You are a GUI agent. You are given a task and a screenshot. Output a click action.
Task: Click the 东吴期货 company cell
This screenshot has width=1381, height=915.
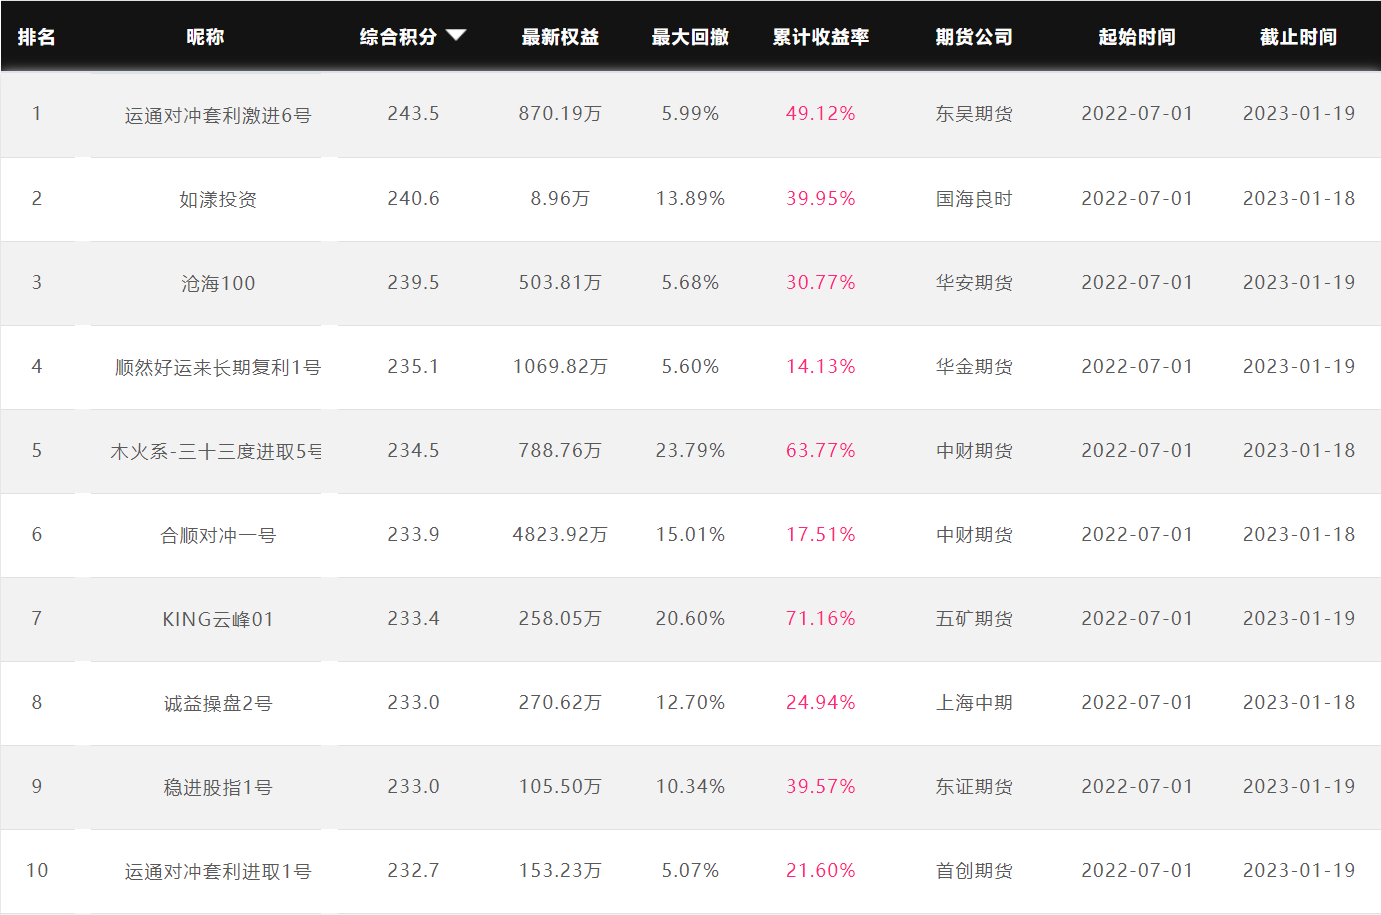coord(974,114)
